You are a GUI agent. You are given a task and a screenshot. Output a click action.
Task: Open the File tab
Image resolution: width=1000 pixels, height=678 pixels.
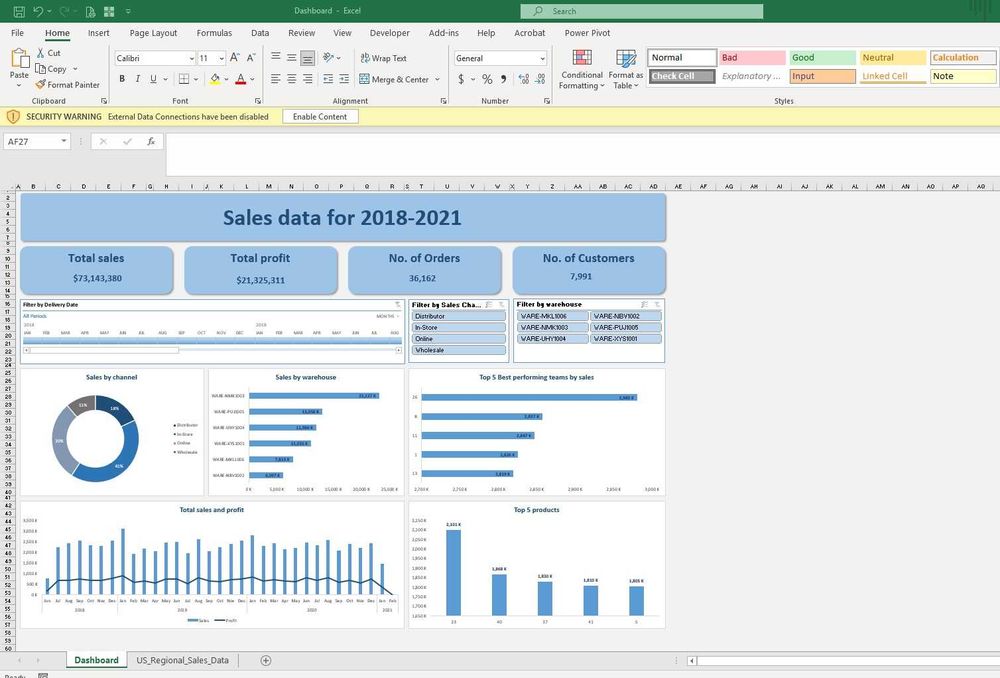click(17, 33)
